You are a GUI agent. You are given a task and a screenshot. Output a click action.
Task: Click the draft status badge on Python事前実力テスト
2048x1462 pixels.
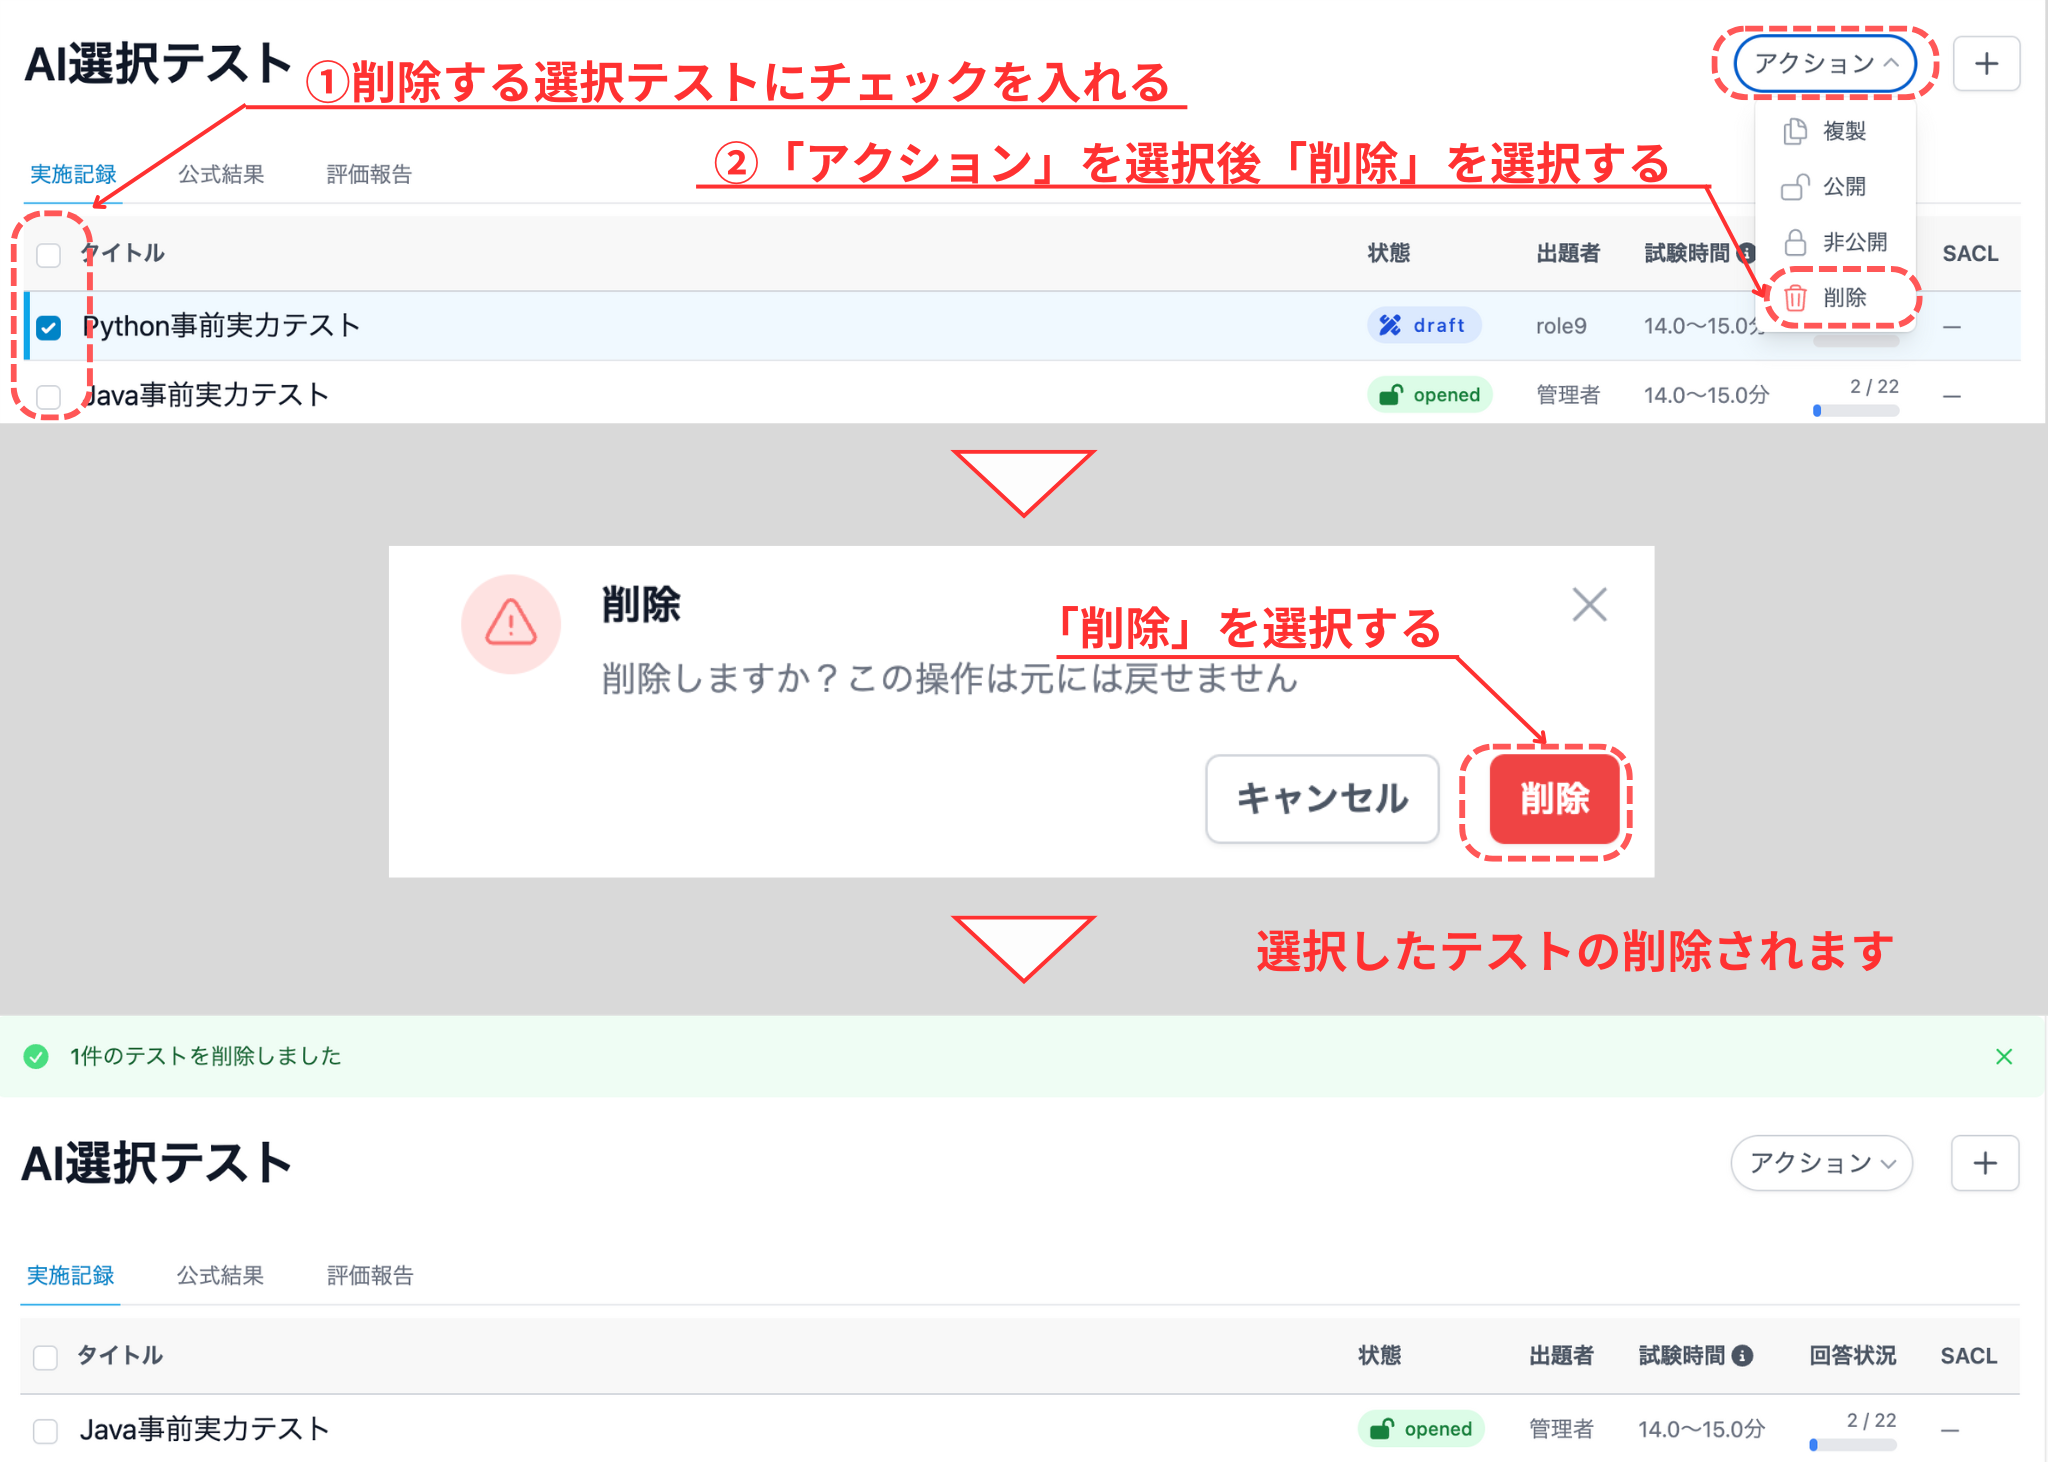pyautogui.click(x=1424, y=325)
